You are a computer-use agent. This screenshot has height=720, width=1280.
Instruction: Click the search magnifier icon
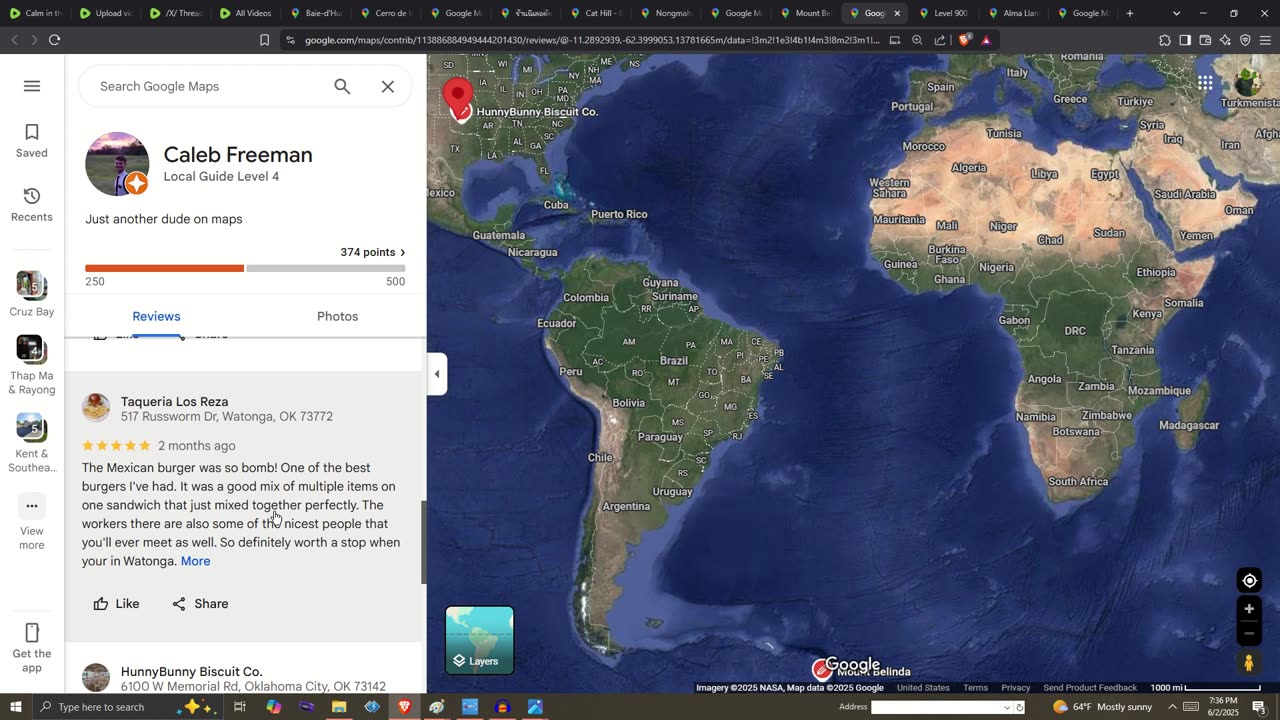[x=342, y=86]
